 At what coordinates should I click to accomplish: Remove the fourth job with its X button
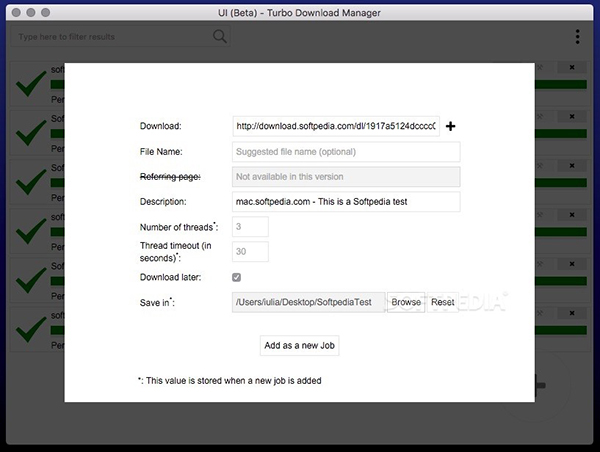(572, 215)
